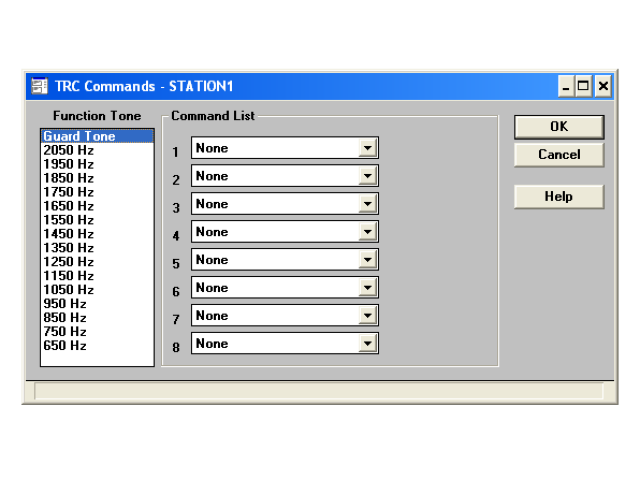Open command 1 dropdown list
640x480 pixels.
[368, 148]
